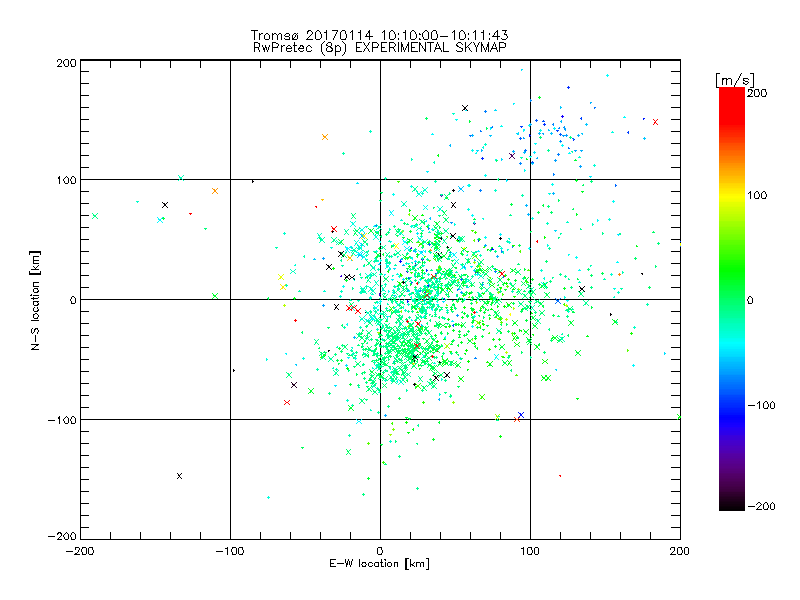Viewport: 800px width, 600px height.
Task: Click the N-S axis tick label '200'
Action: click(x=66, y=63)
